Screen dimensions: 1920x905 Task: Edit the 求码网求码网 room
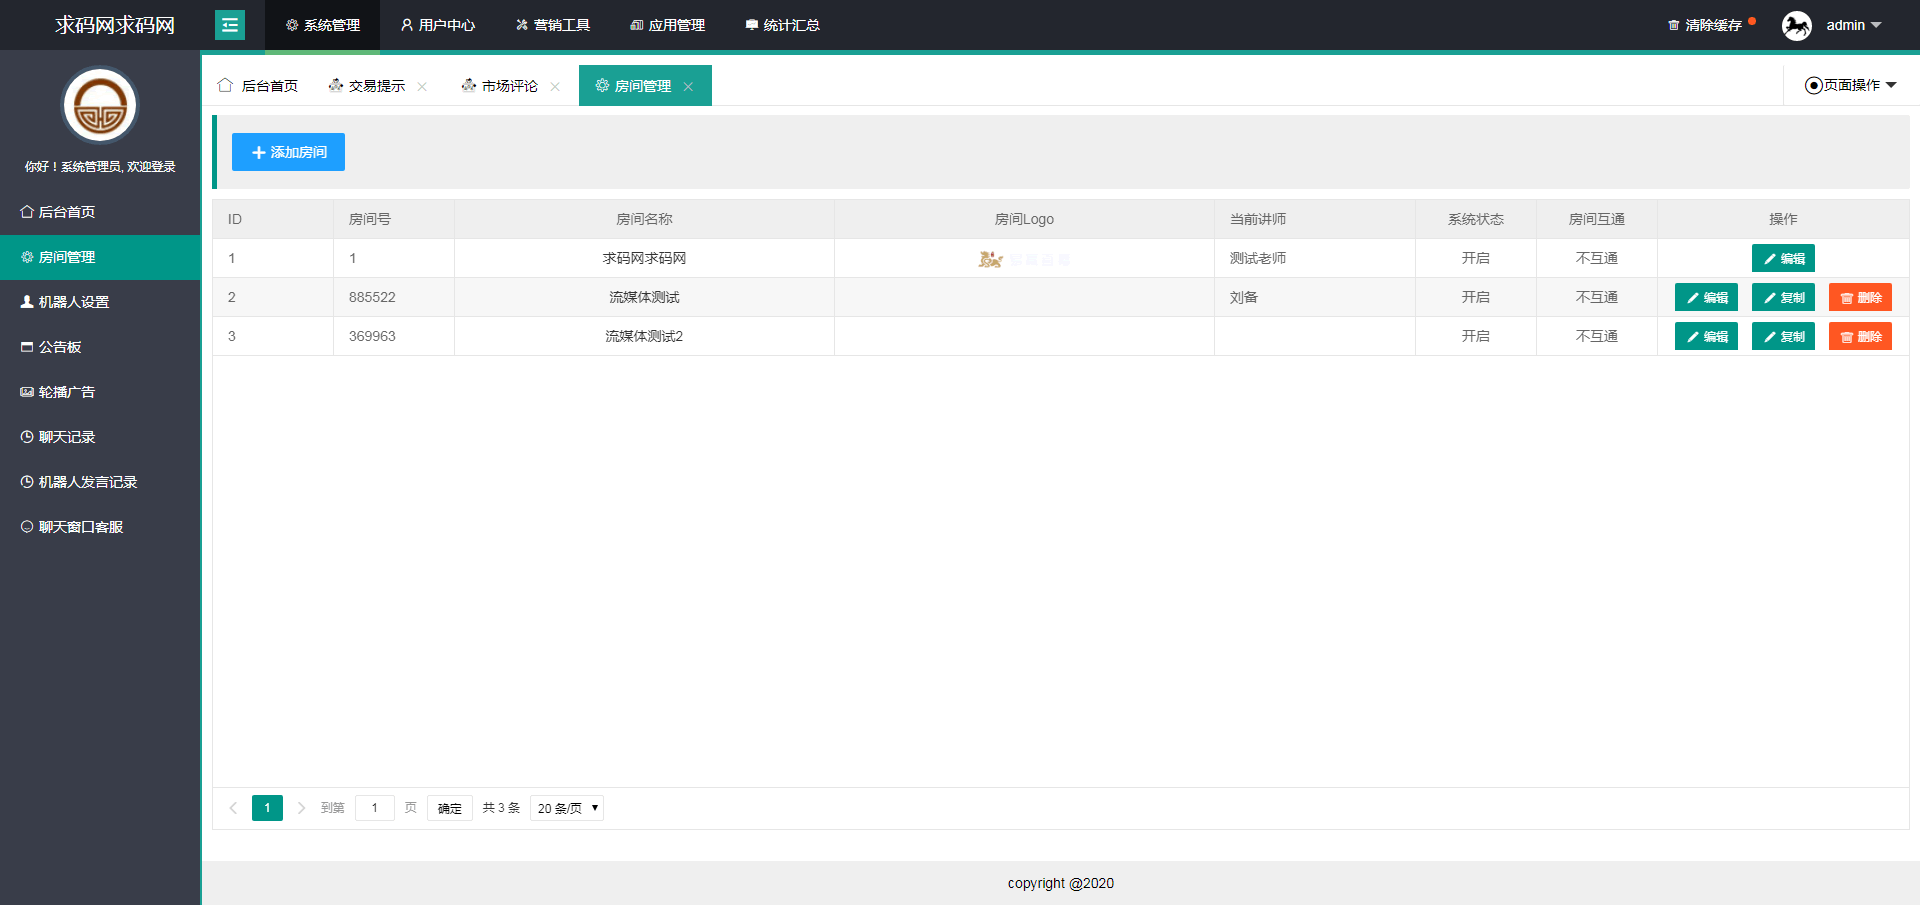click(1783, 258)
